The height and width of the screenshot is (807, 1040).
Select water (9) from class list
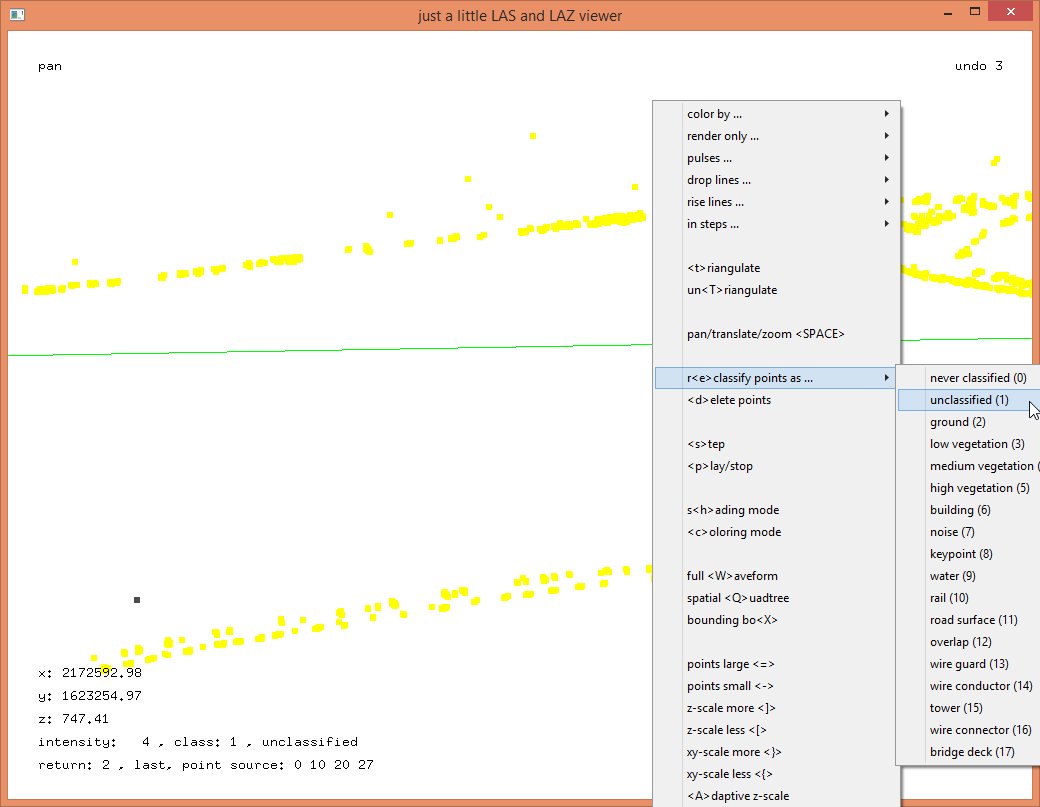[x=952, y=576]
